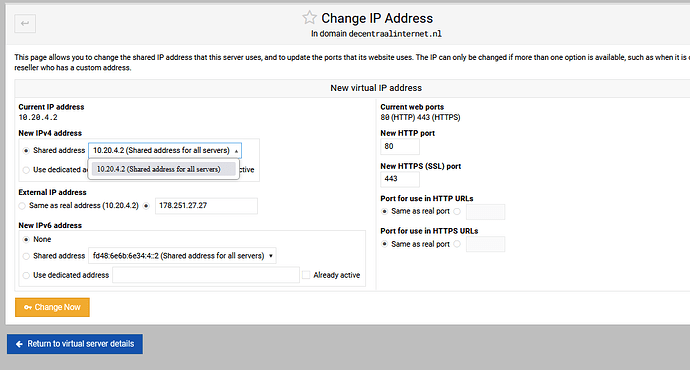Viewport: 690px width, 370px height.
Task: Click the back arrow icon button
Action: coord(25,23)
